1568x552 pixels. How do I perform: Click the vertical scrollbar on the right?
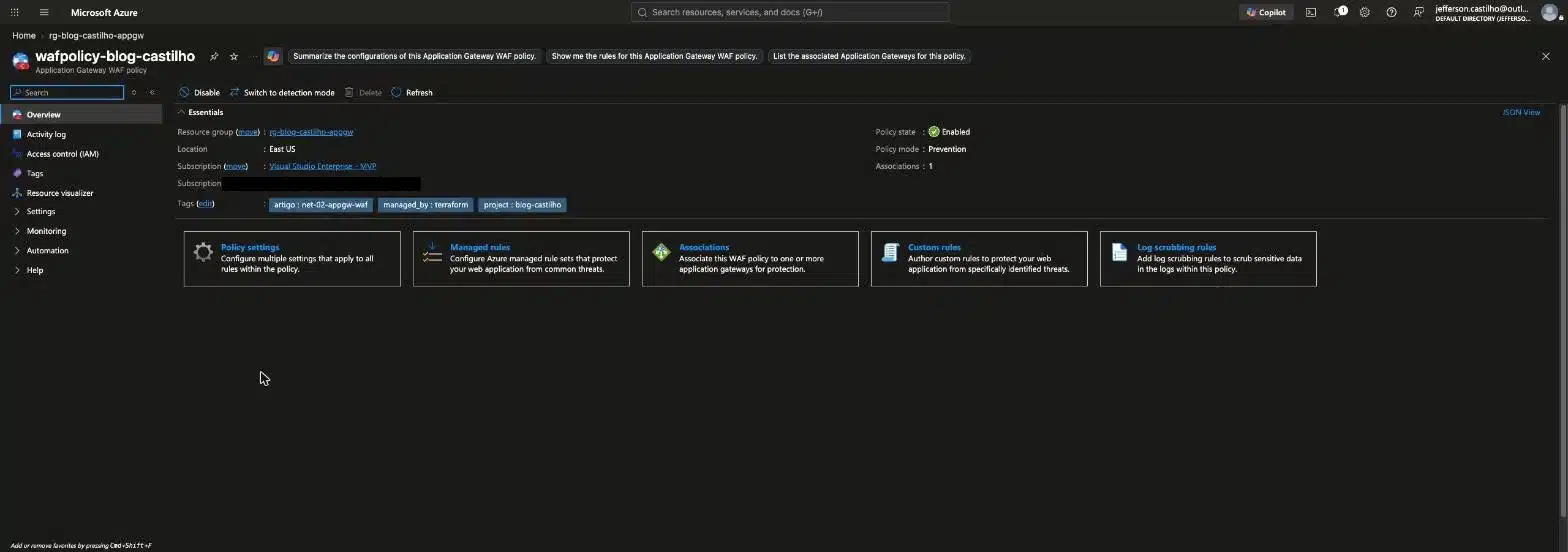[1563, 310]
